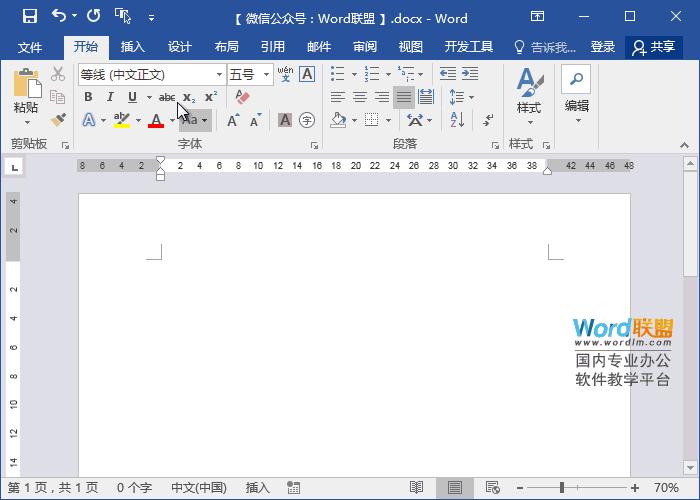The height and width of the screenshot is (500, 700).
Task: Click the Sort A-Z icon
Action: click(x=457, y=120)
